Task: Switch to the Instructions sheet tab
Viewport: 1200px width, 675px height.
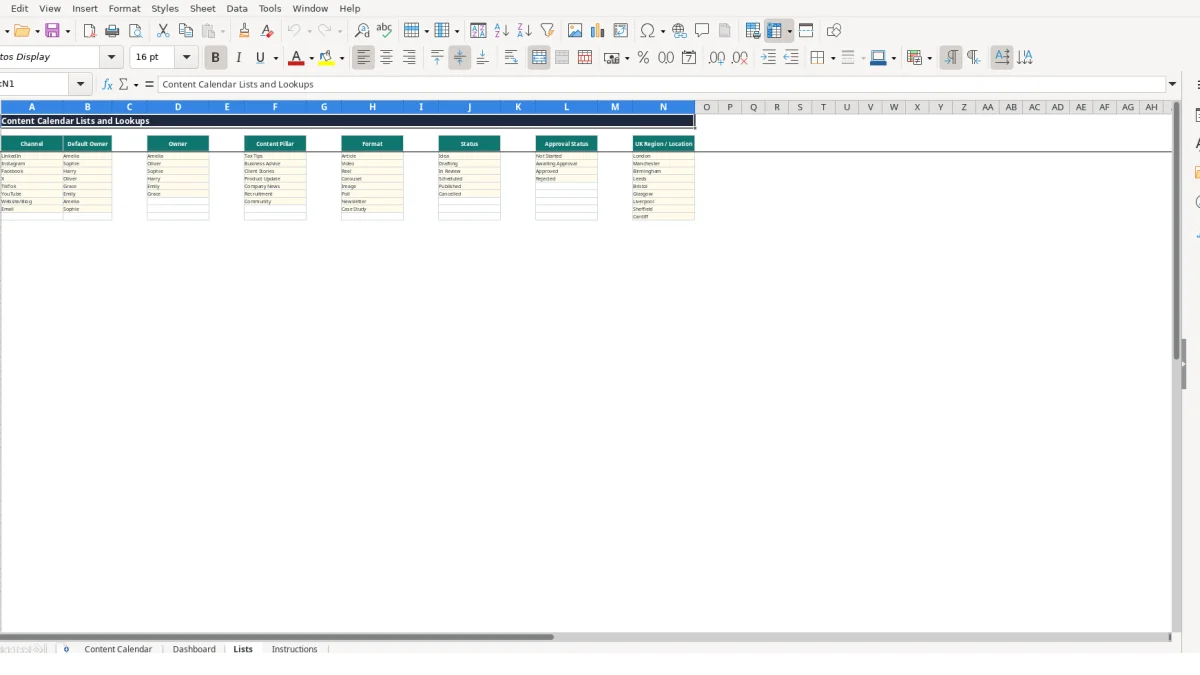Action: coord(294,649)
